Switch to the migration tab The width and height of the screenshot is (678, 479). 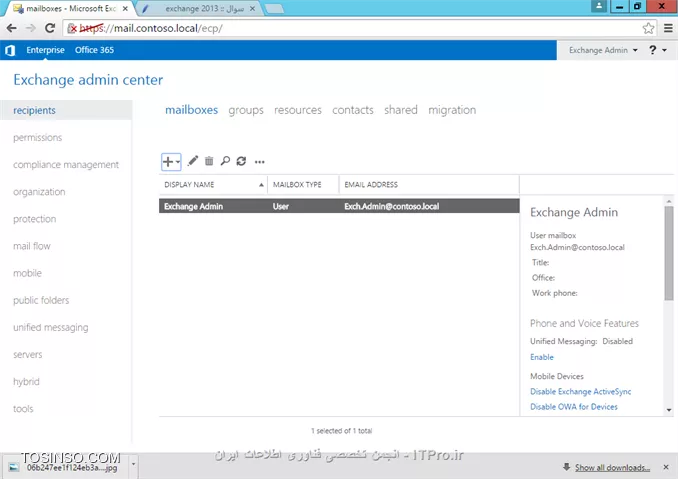(x=452, y=110)
